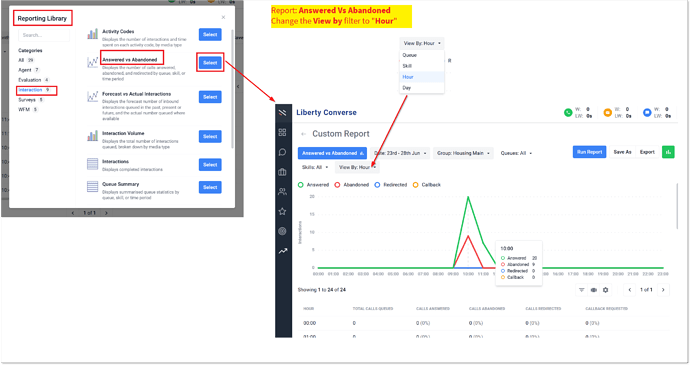
Task: Click the Run Report button
Action: [x=589, y=152]
